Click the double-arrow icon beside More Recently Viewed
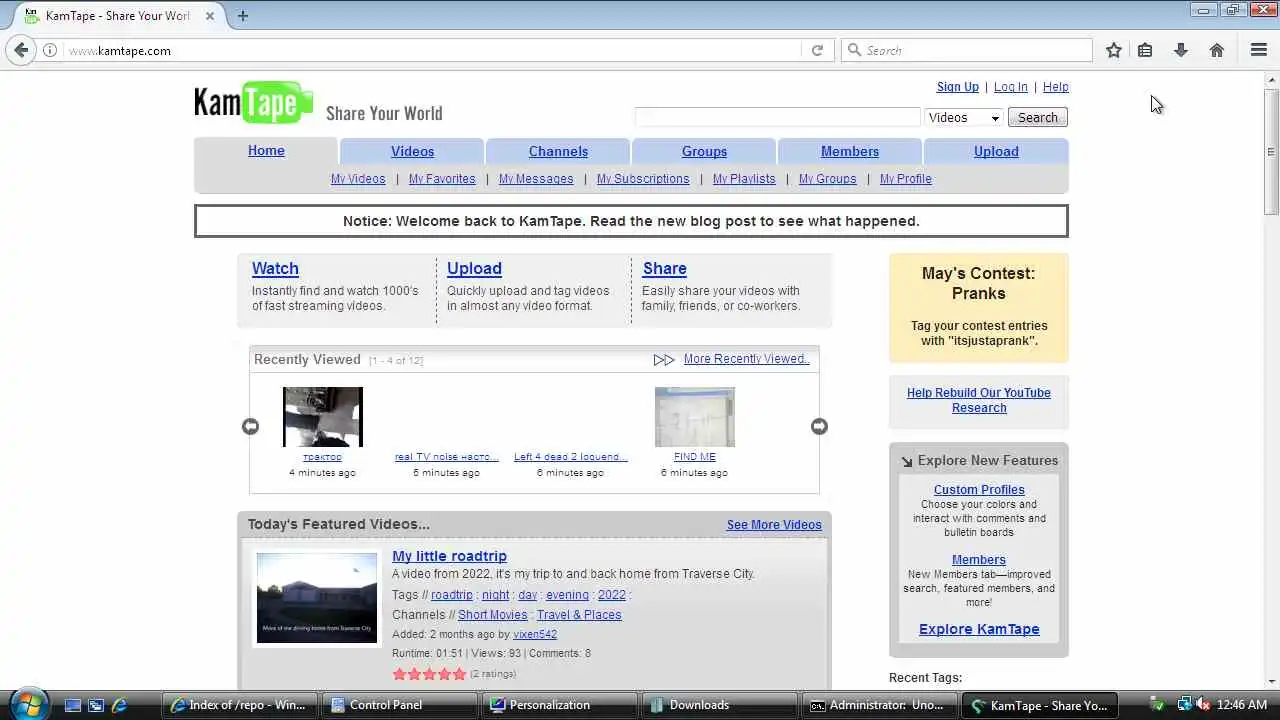 [664, 360]
